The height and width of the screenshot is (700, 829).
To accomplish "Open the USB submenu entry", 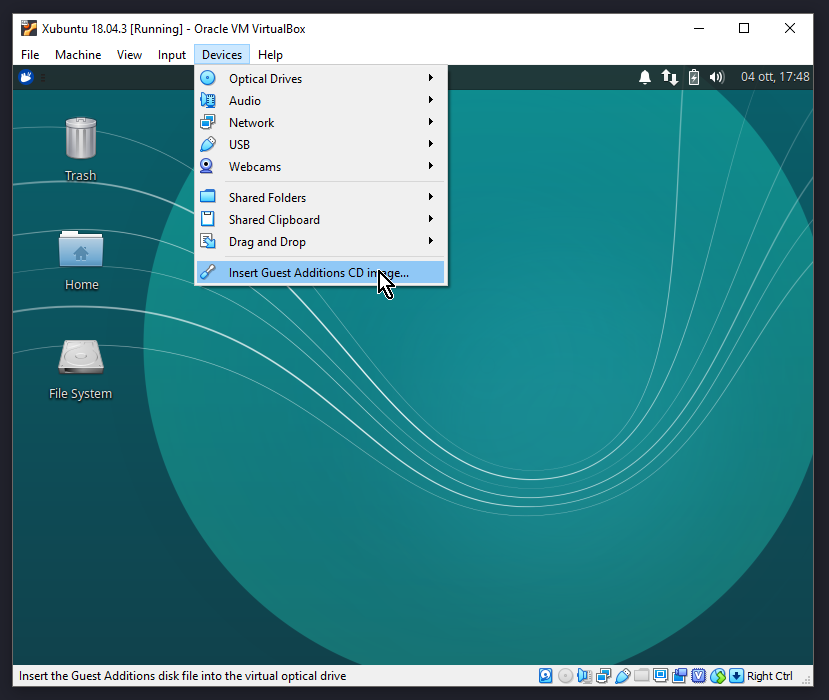I will click(x=321, y=144).
